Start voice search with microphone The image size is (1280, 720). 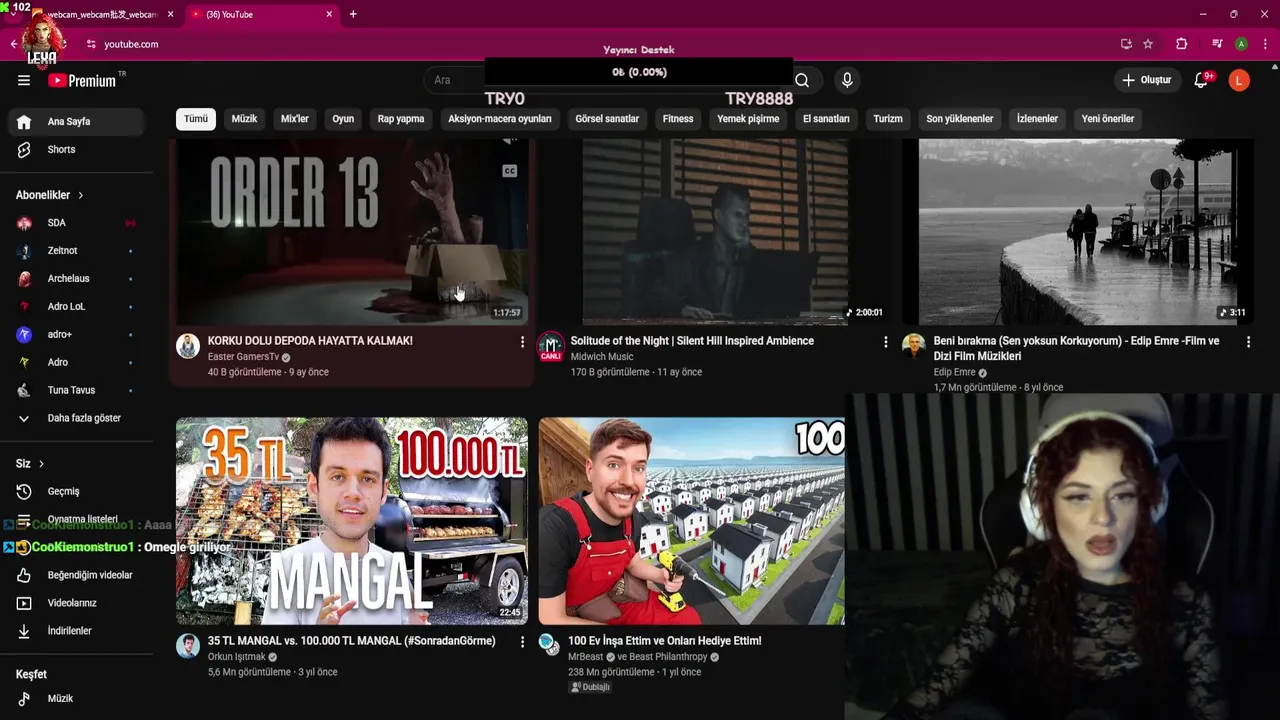click(x=847, y=80)
